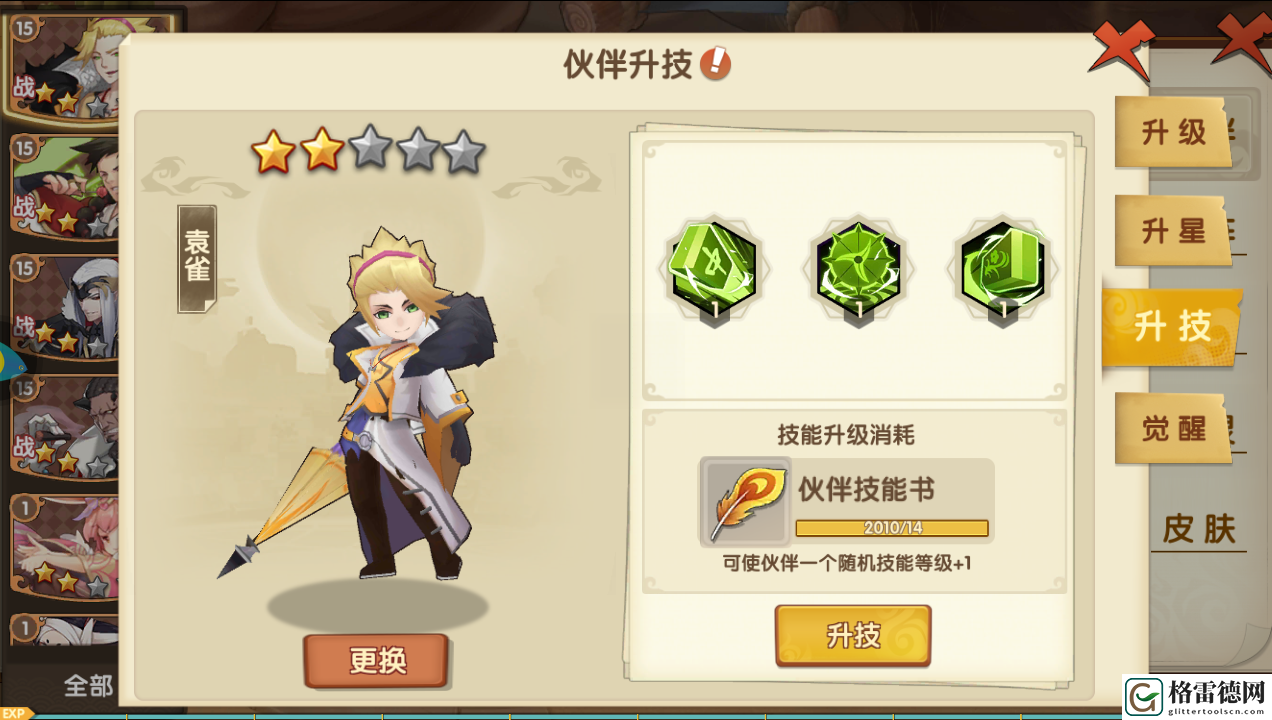Click the 更换 change partner button
This screenshot has height=720, width=1272.
[x=376, y=660]
